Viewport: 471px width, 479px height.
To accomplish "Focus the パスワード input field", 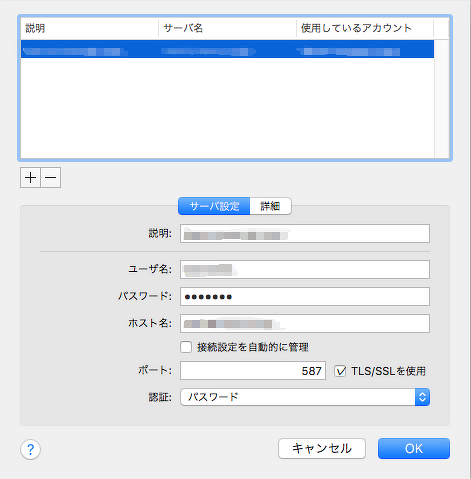I will (305, 296).
